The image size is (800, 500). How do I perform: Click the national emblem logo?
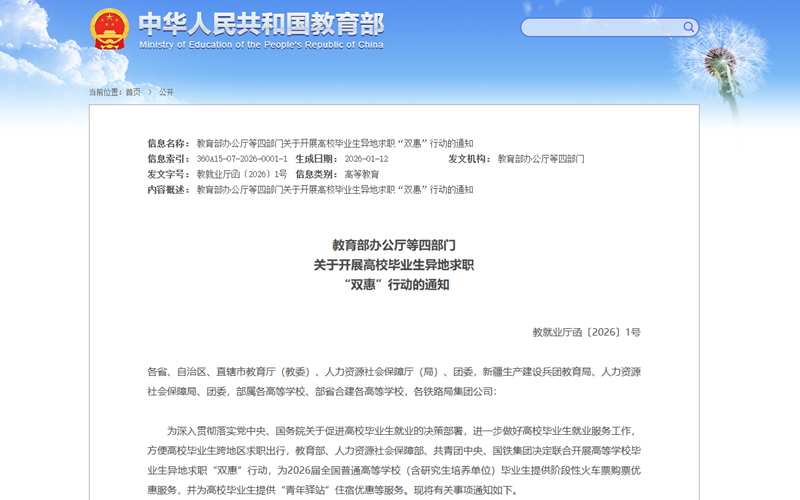(108, 29)
